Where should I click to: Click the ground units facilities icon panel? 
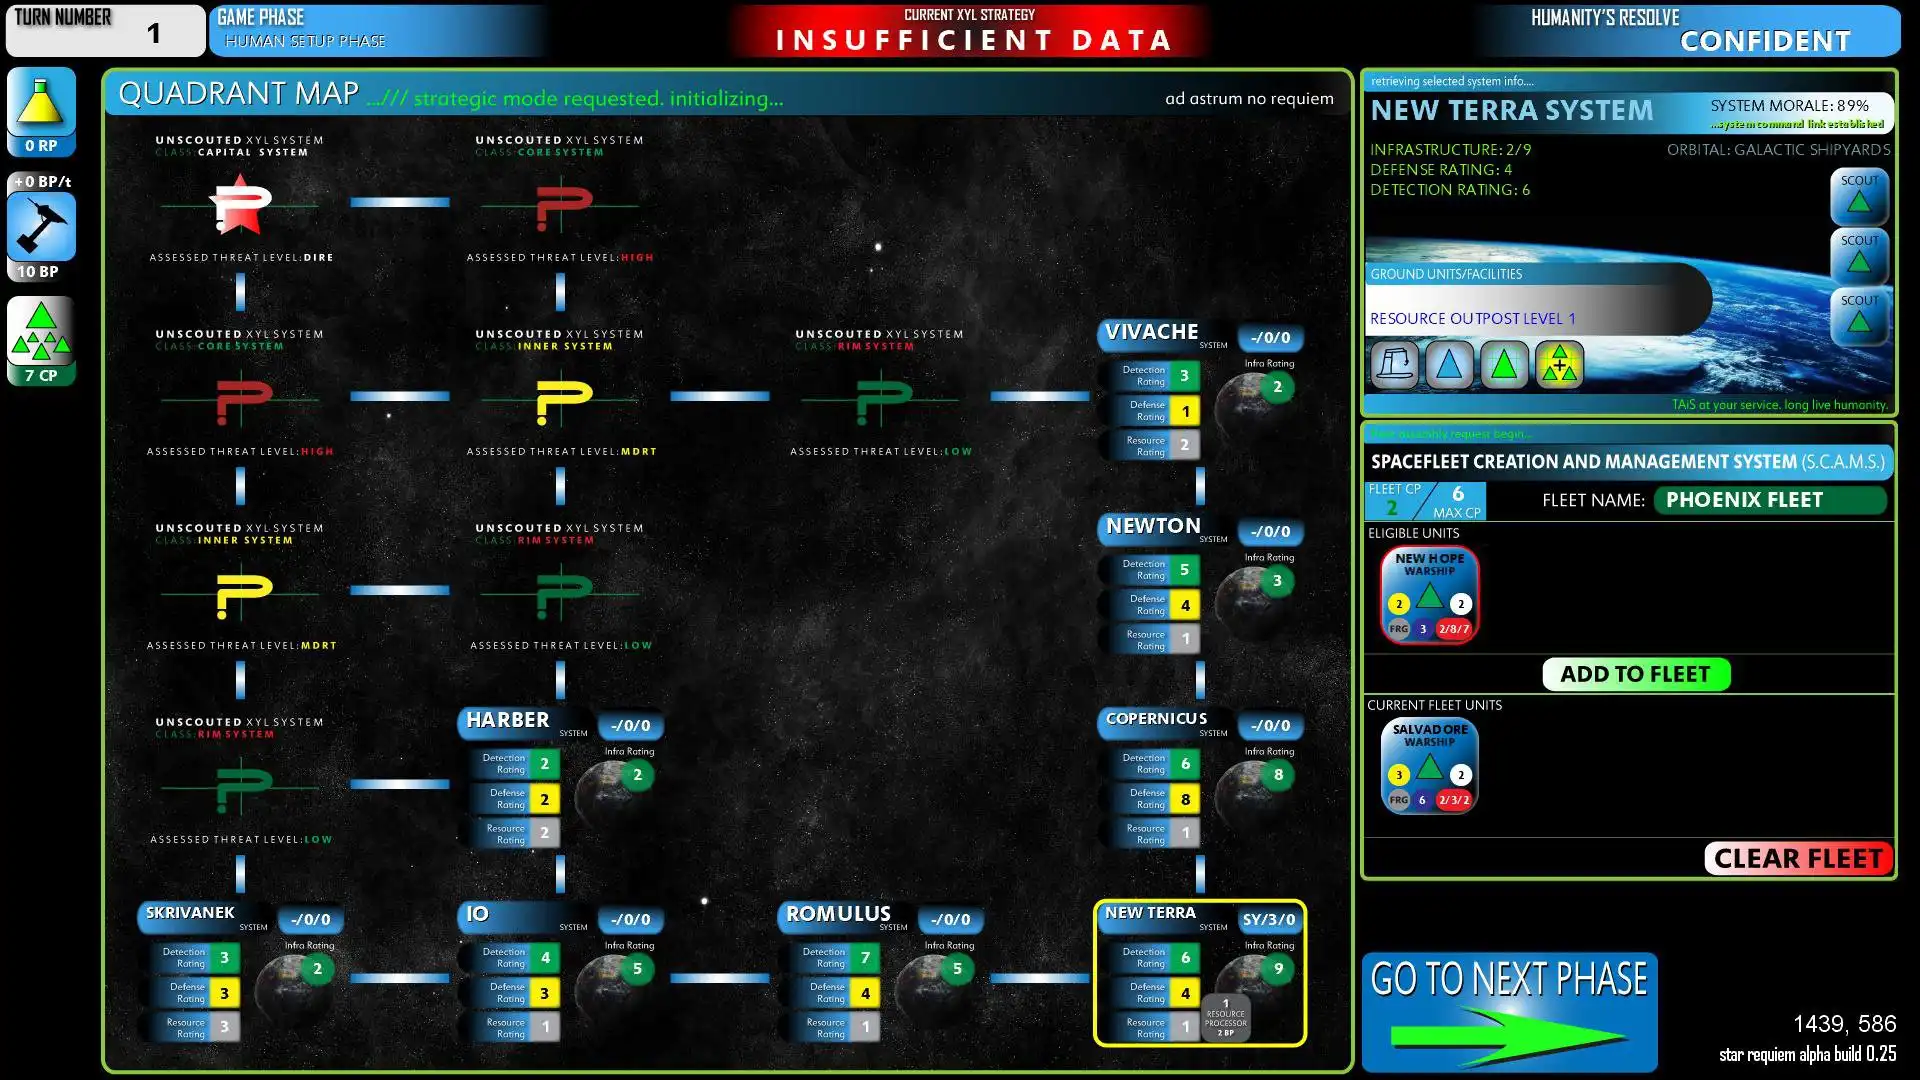[x=1477, y=363]
